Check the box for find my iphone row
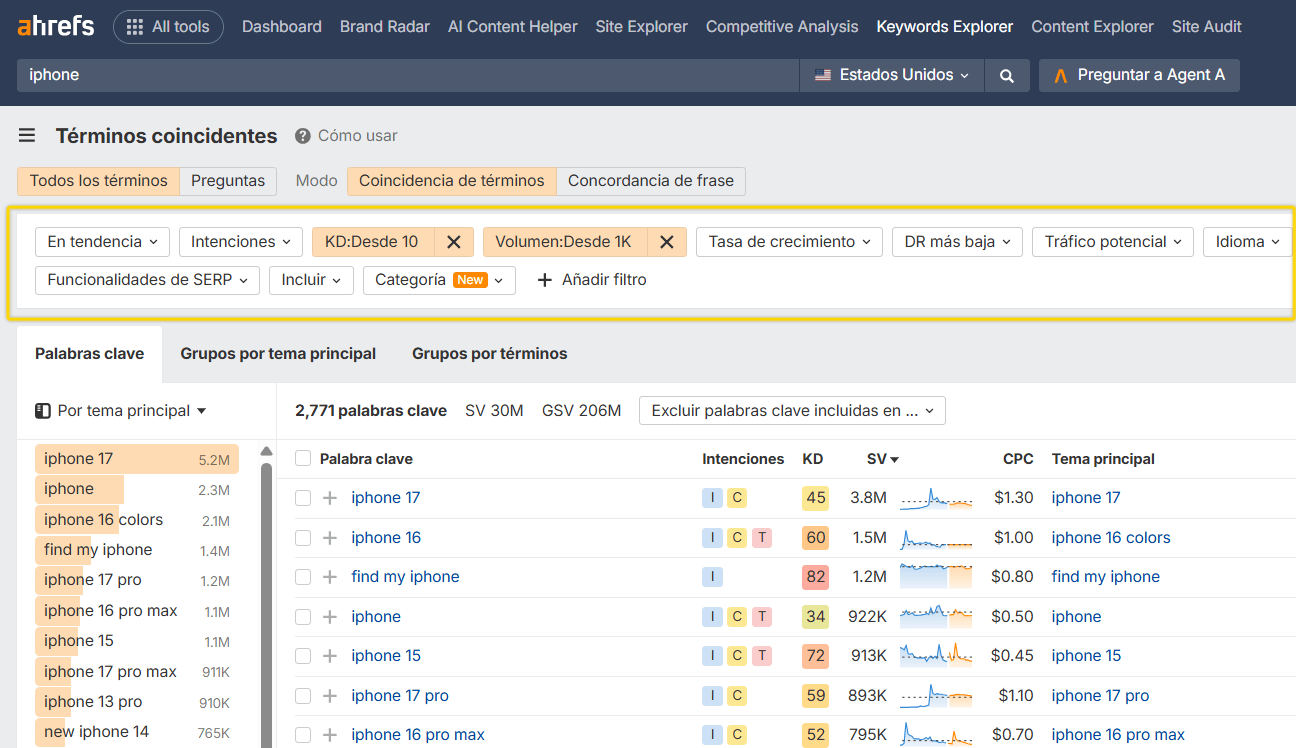Image resolution: width=1296 pixels, height=748 pixels. point(303,577)
